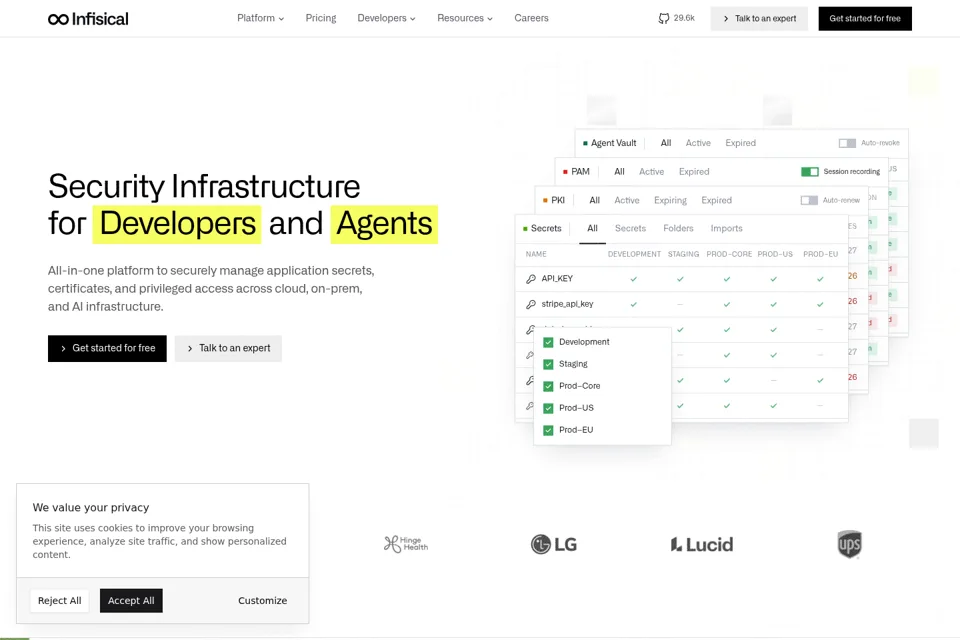The width and height of the screenshot is (960, 640).
Task: Click stripe_api_key checkmark under PROD-EU
Action: click(x=820, y=304)
